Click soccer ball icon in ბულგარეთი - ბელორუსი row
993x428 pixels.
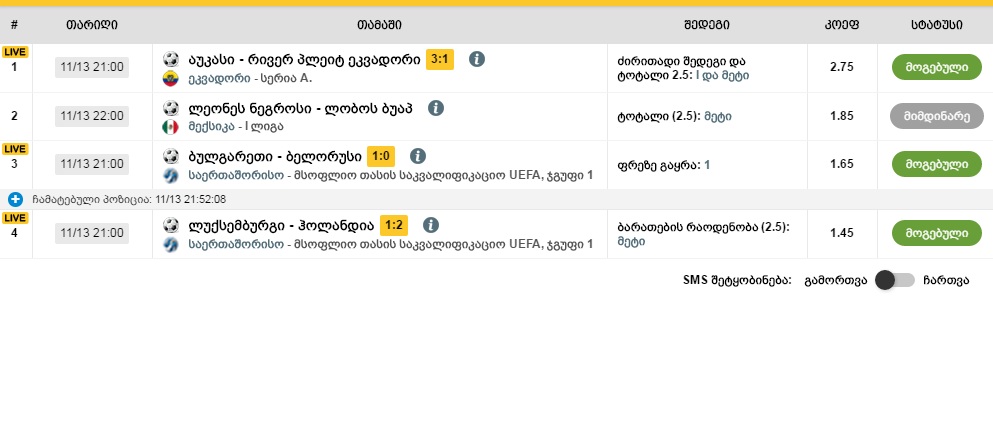point(170,156)
